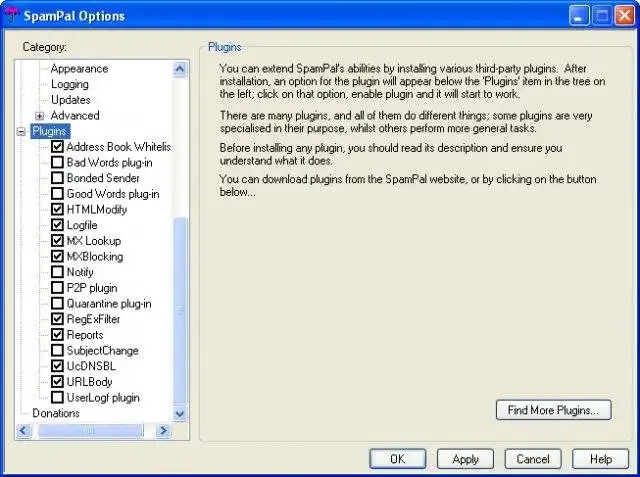Expand the Advanced tree node
Image resolution: width=640 pixels, height=477 pixels.
pyautogui.click(x=40, y=116)
